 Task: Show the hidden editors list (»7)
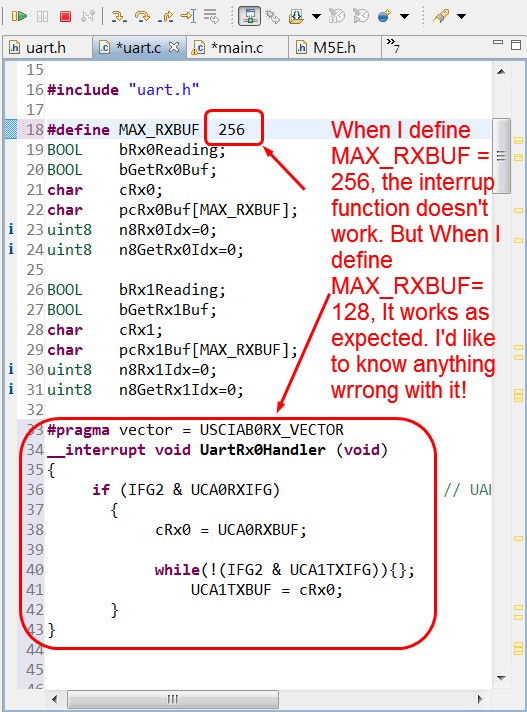point(393,46)
